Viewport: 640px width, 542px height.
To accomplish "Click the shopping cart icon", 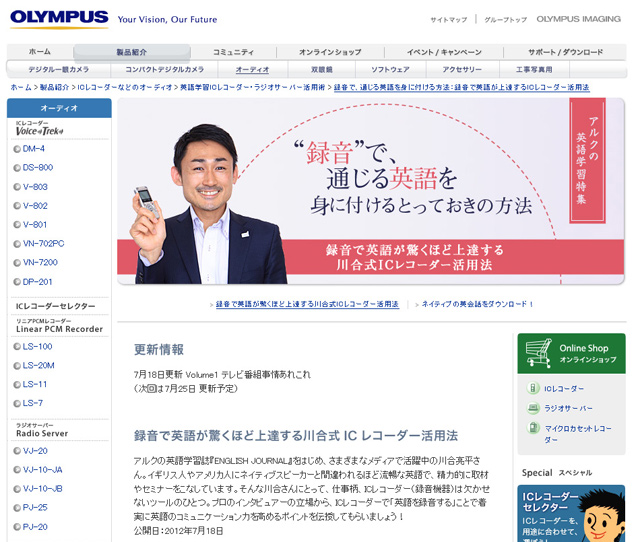I will click(539, 353).
